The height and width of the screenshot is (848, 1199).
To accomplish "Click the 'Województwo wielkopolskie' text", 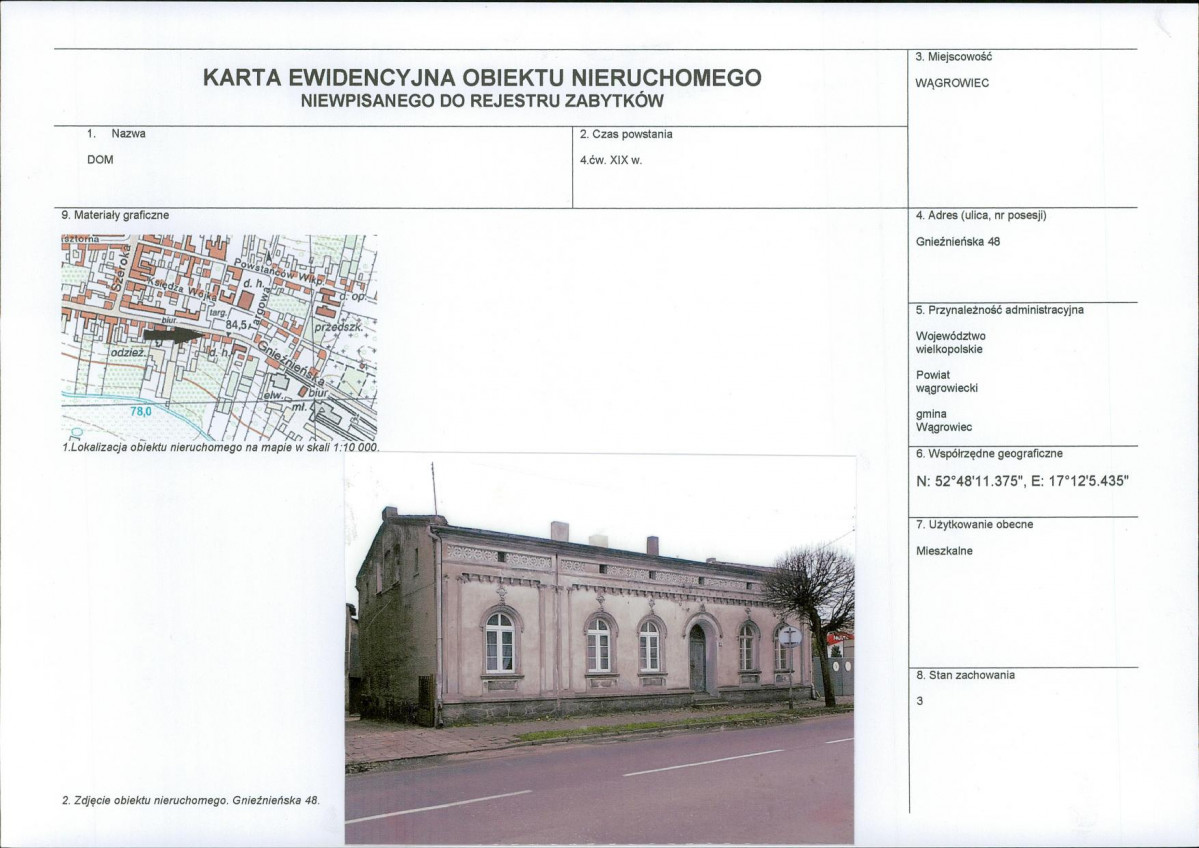I will click(950, 343).
